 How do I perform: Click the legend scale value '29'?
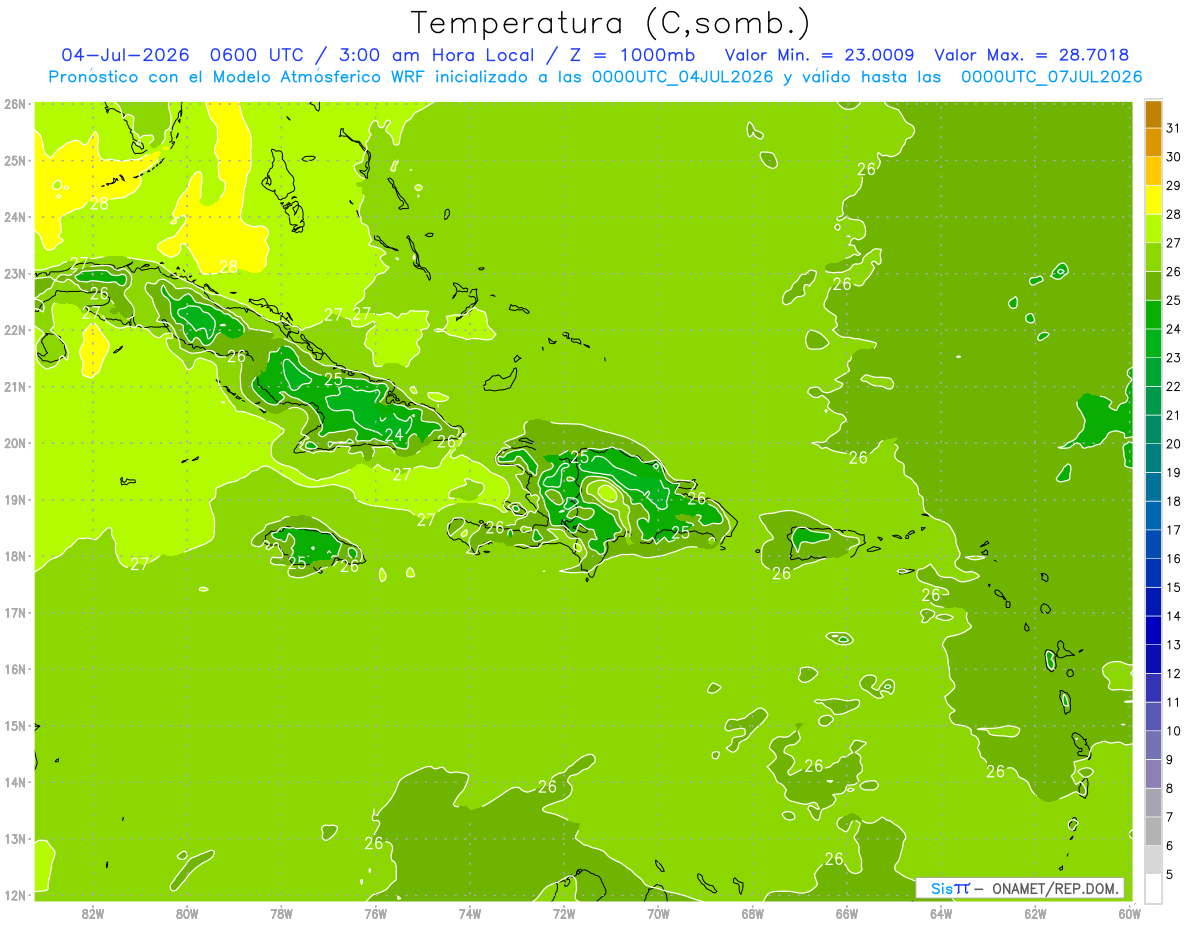(1173, 185)
